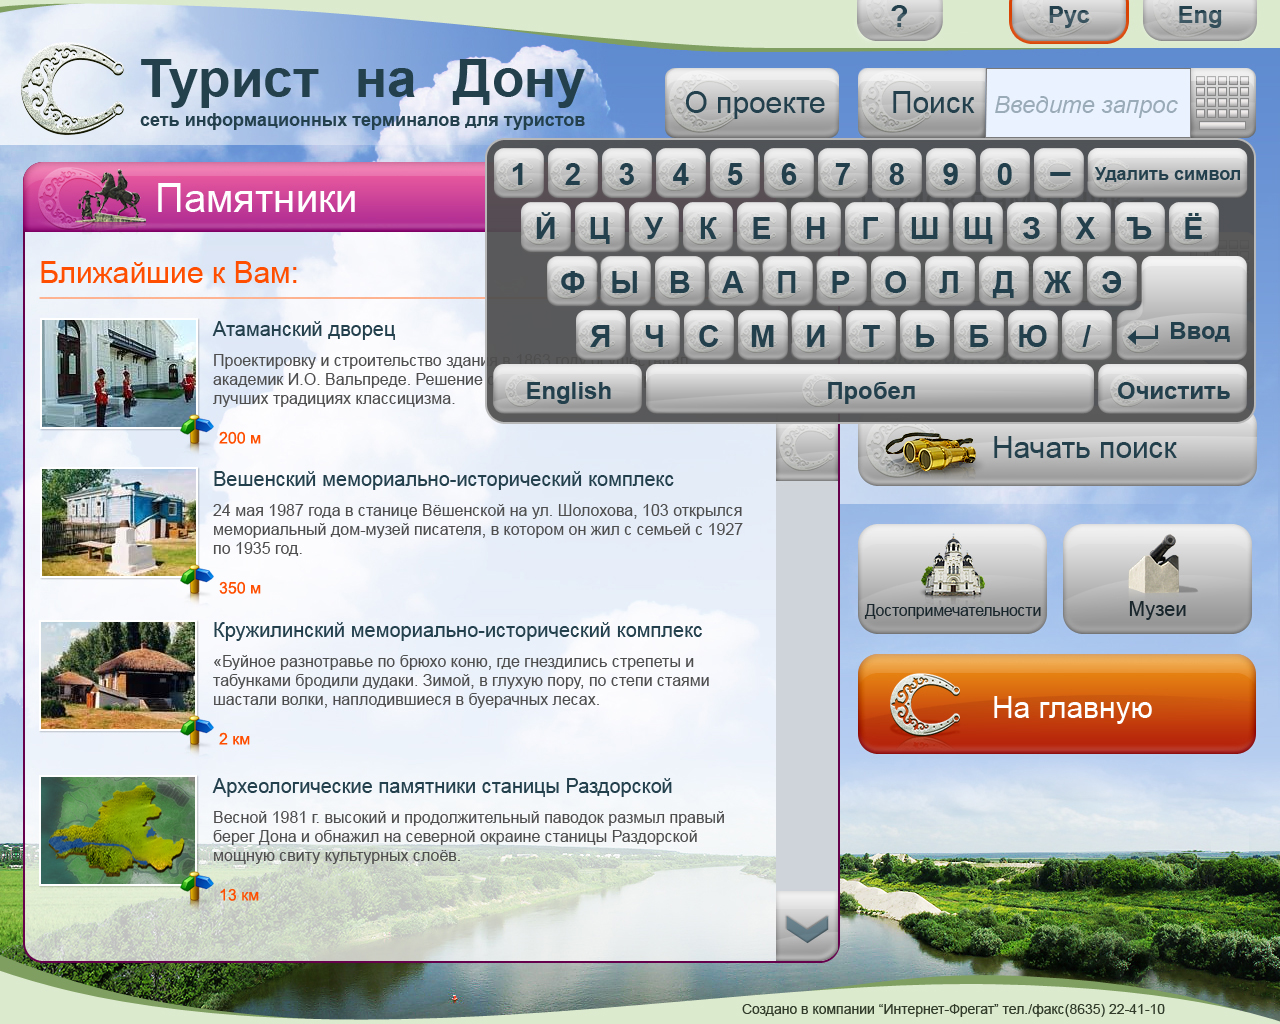
Task: Open the Поиск tab
Action: coord(922,103)
